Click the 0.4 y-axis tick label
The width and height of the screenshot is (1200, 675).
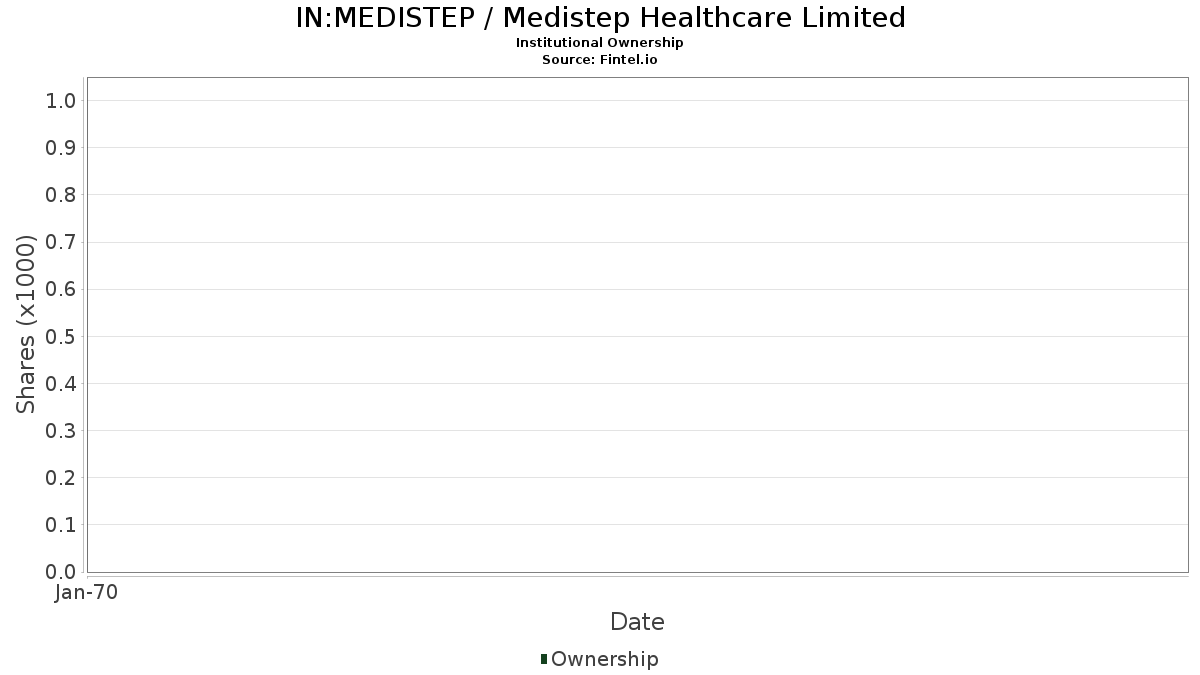pos(61,384)
